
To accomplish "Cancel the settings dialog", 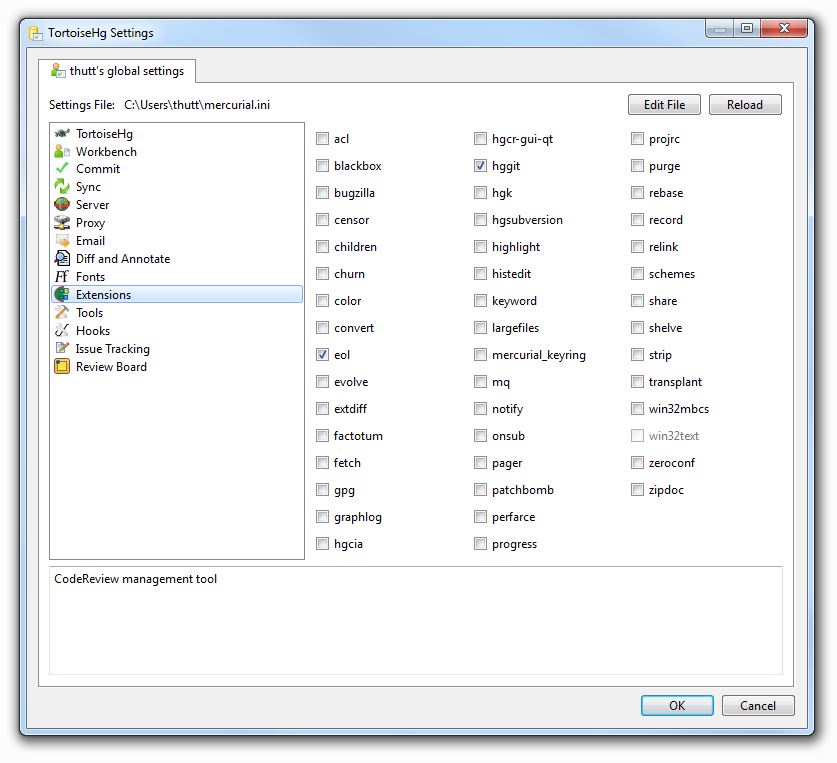I will tap(757, 705).
